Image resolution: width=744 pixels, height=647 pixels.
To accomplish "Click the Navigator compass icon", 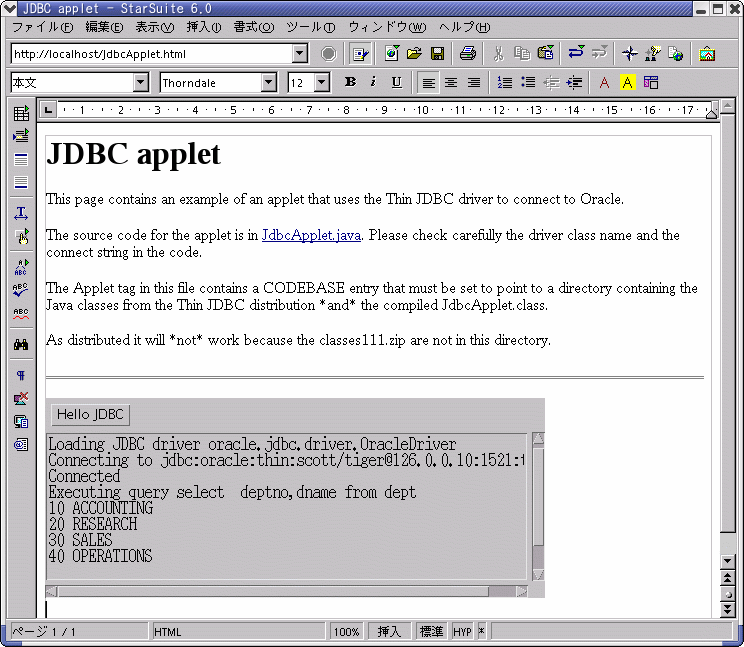I will click(629, 54).
